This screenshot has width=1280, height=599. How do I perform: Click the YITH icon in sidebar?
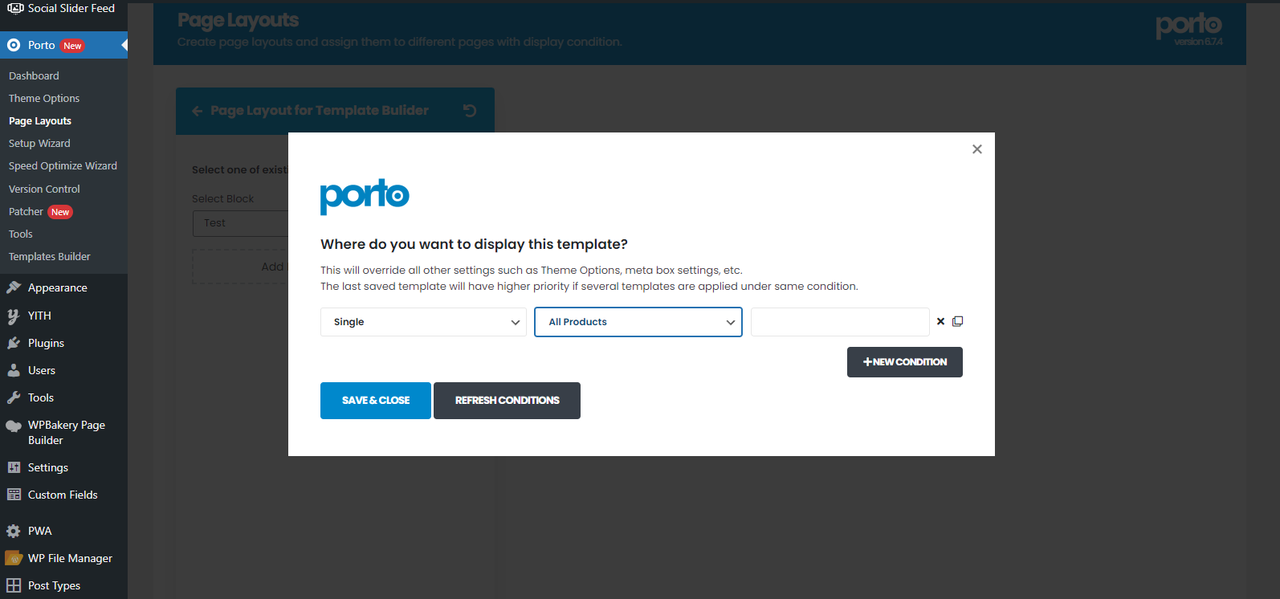tap(13, 316)
